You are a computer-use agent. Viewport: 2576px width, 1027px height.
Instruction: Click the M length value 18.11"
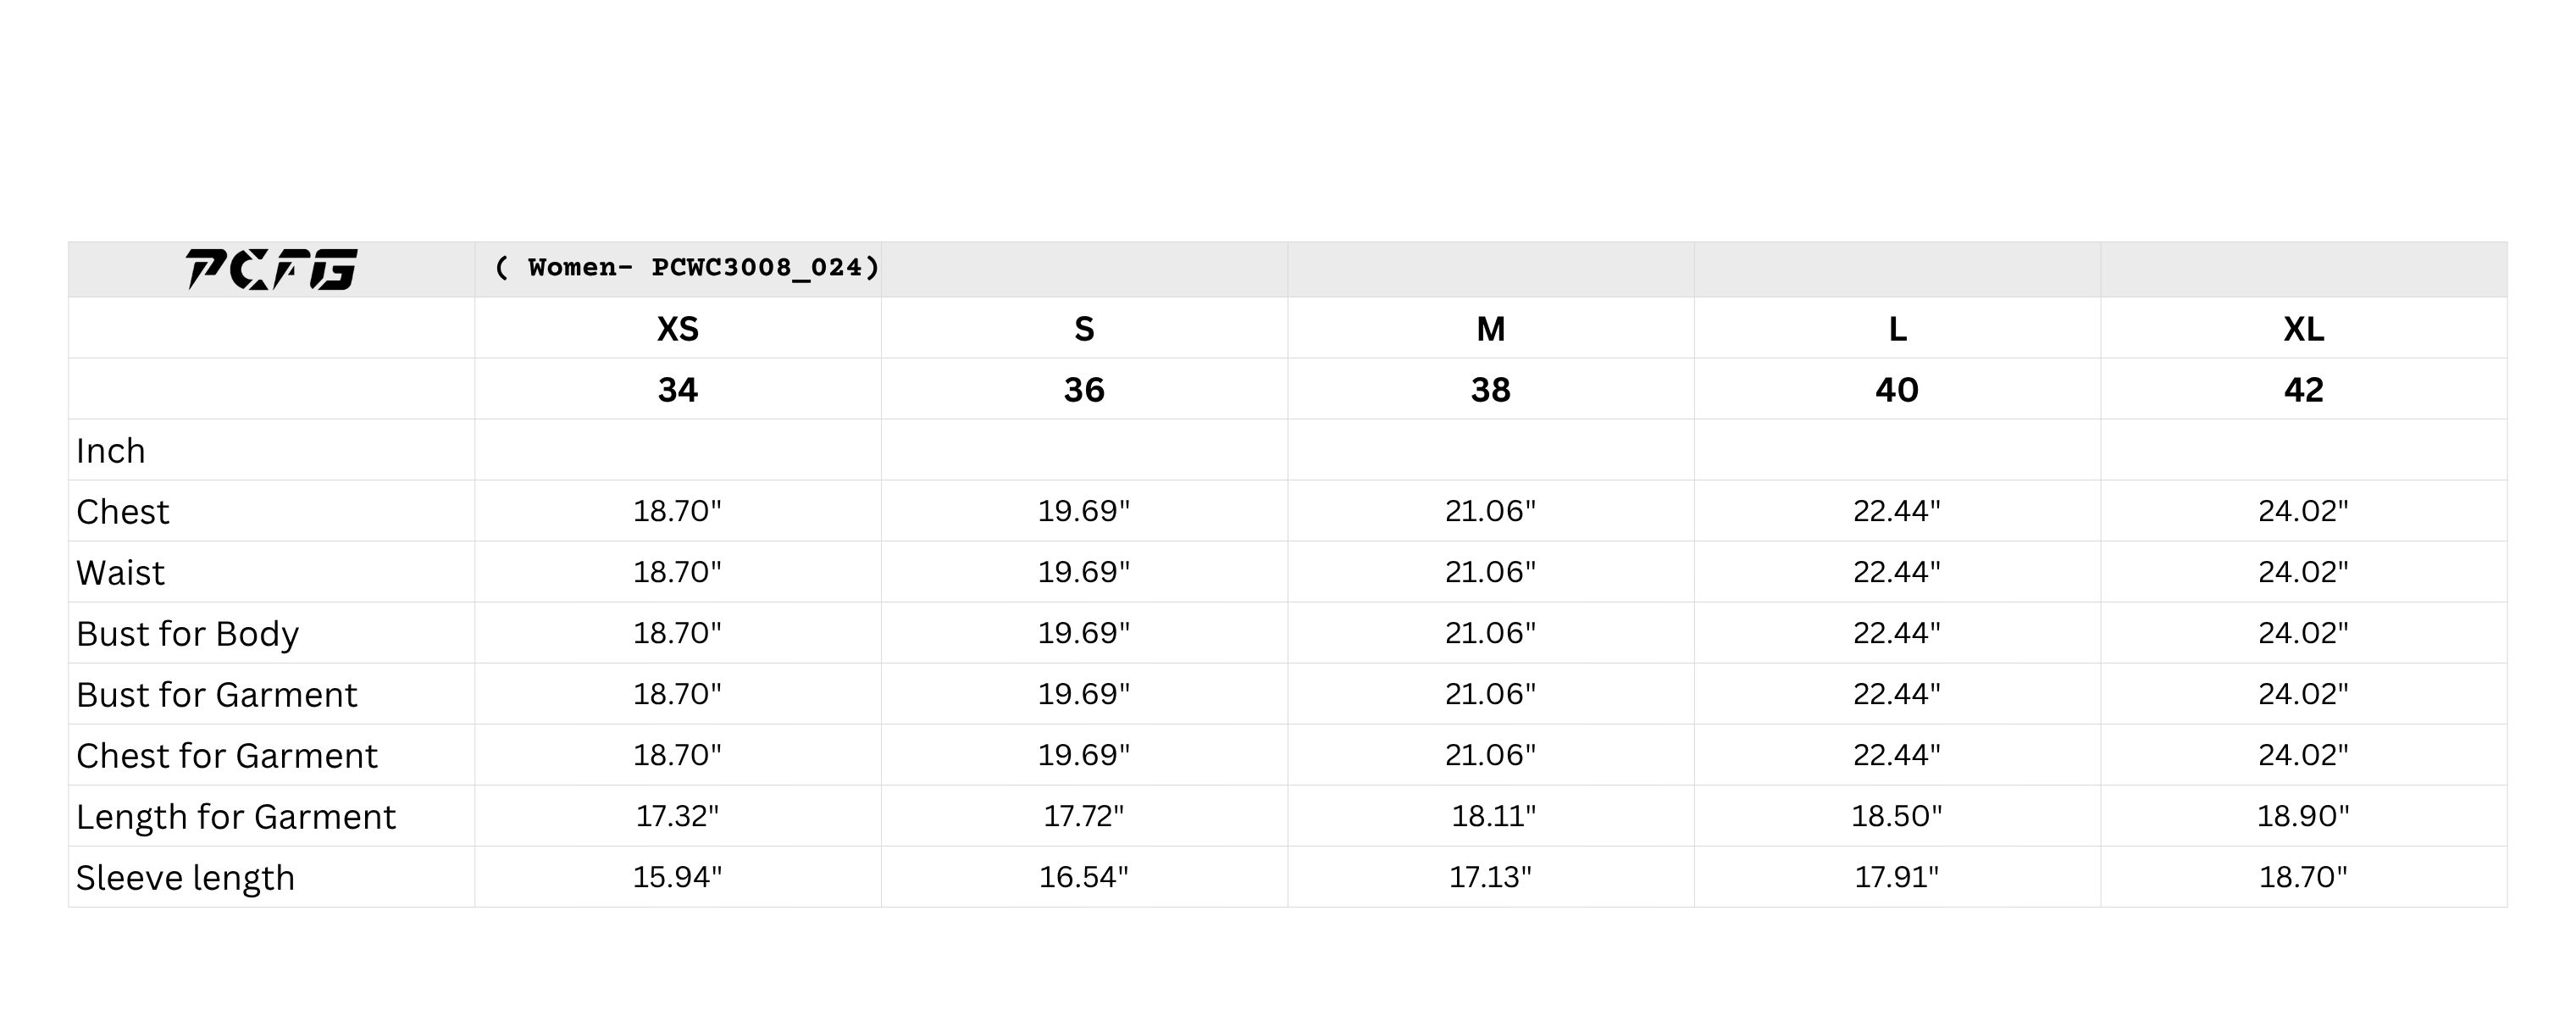(x=1494, y=816)
